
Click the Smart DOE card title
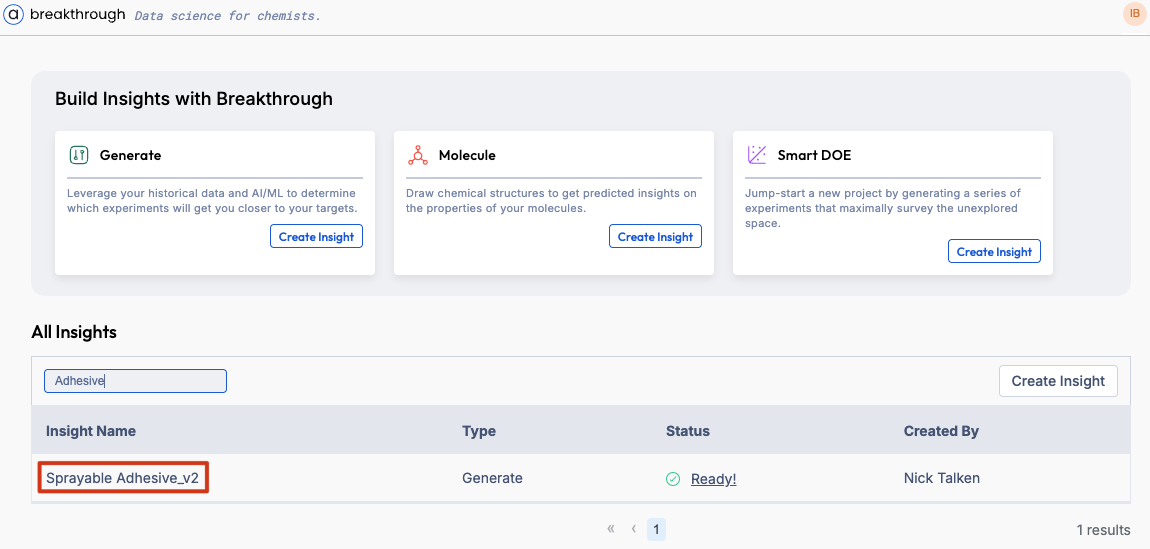[x=814, y=155]
